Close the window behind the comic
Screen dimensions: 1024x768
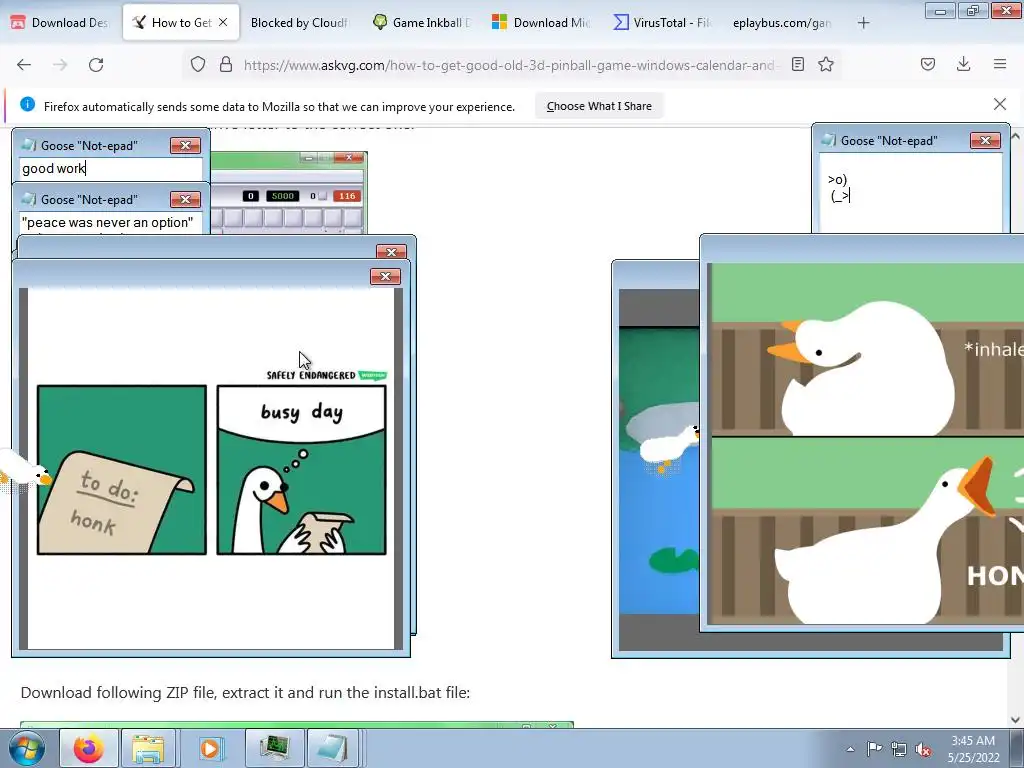click(x=391, y=252)
